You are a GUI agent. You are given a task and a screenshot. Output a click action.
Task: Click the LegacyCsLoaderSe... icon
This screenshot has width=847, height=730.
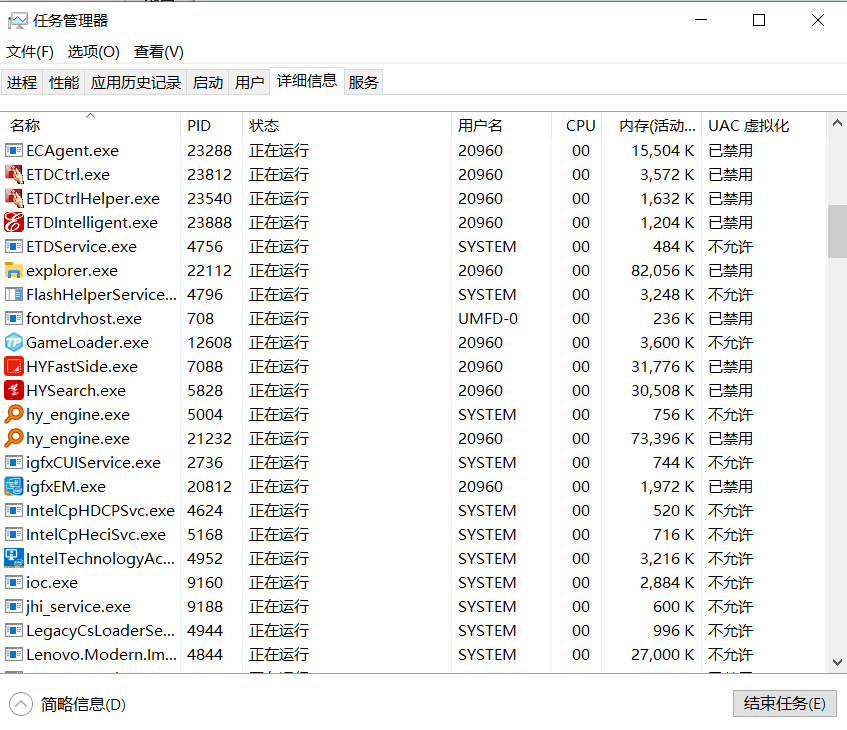[x=14, y=631]
